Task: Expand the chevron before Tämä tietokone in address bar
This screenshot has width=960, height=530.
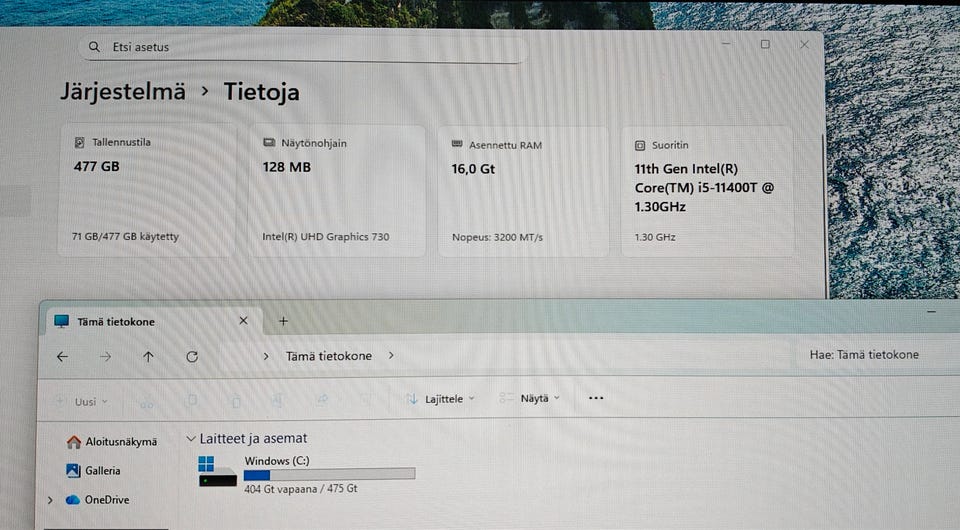Action: (266, 356)
